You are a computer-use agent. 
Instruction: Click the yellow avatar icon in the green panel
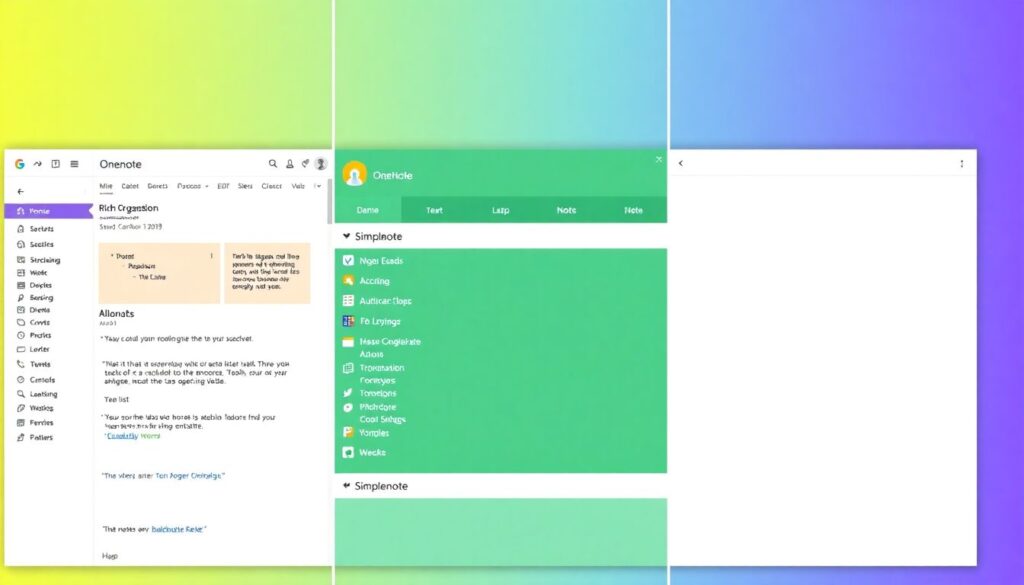[x=354, y=175]
